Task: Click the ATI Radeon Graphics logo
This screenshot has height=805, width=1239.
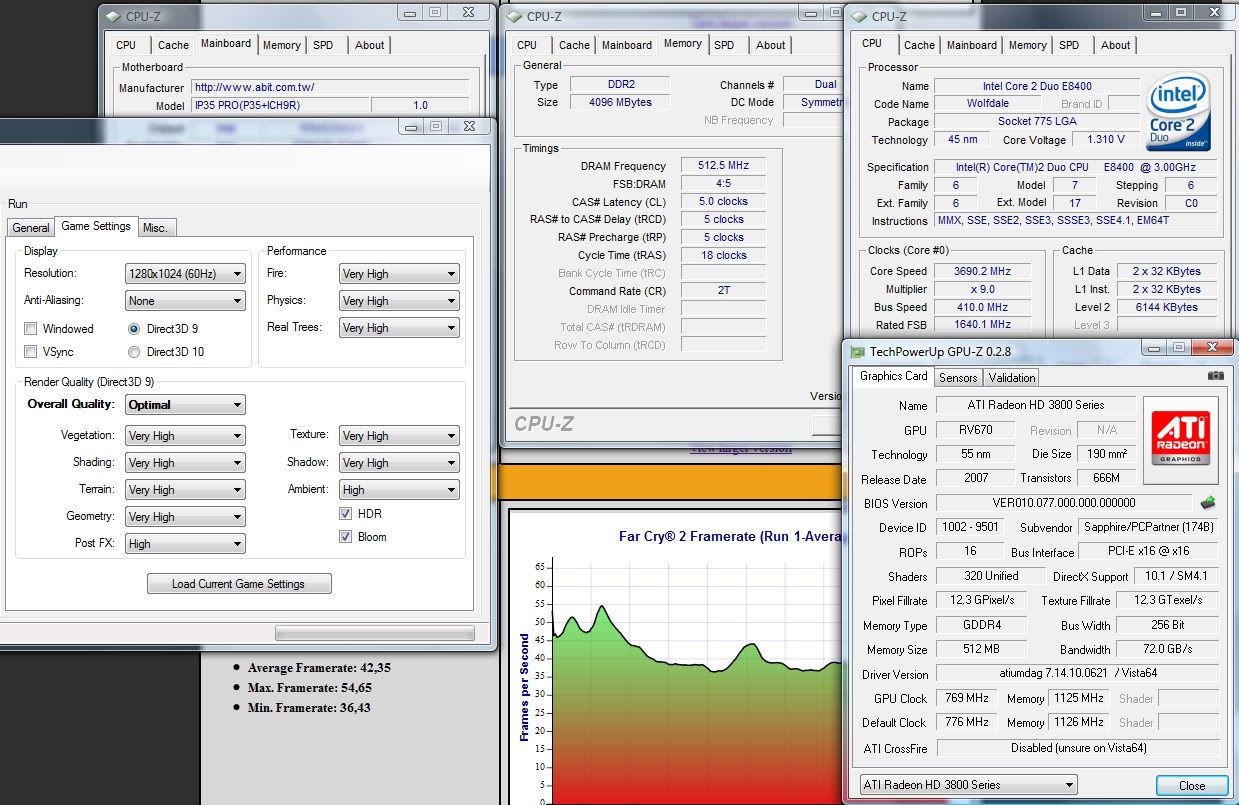Action: 1181,437
